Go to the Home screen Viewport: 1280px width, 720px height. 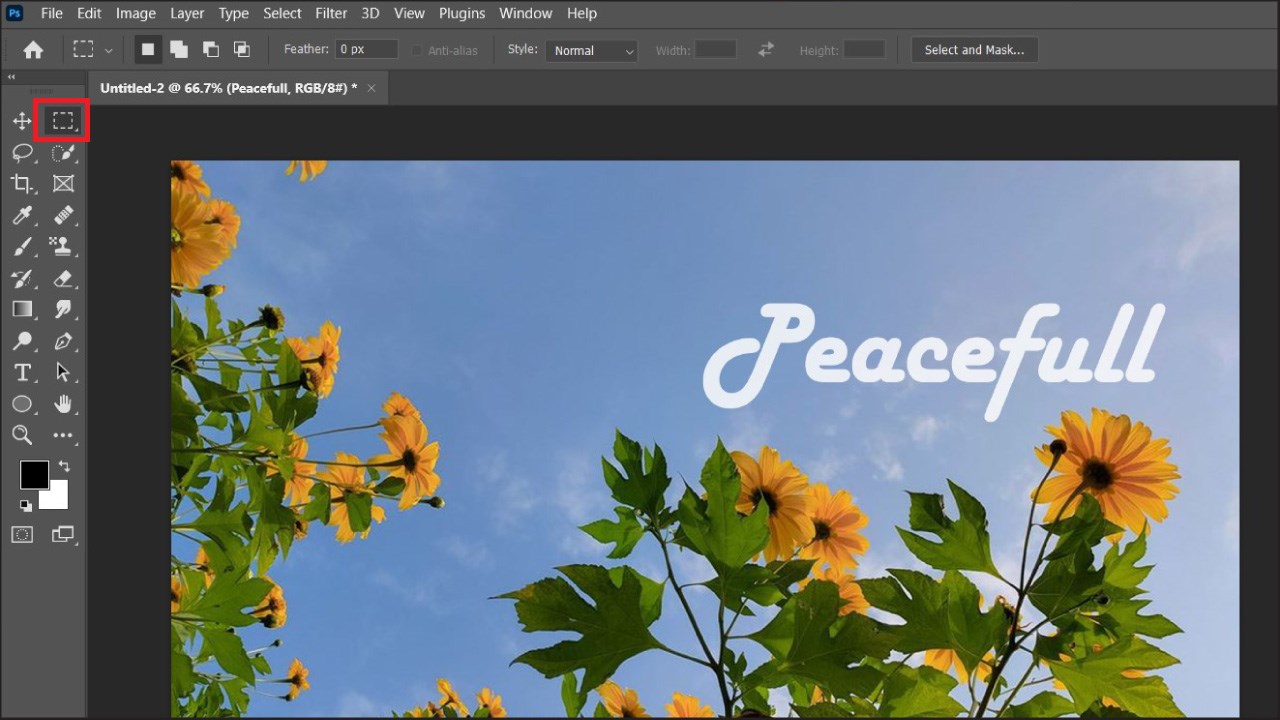click(x=33, y=49)
